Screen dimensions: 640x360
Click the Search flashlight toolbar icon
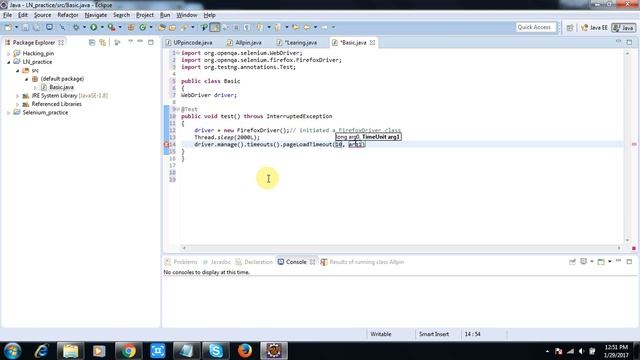click(184, 27)
